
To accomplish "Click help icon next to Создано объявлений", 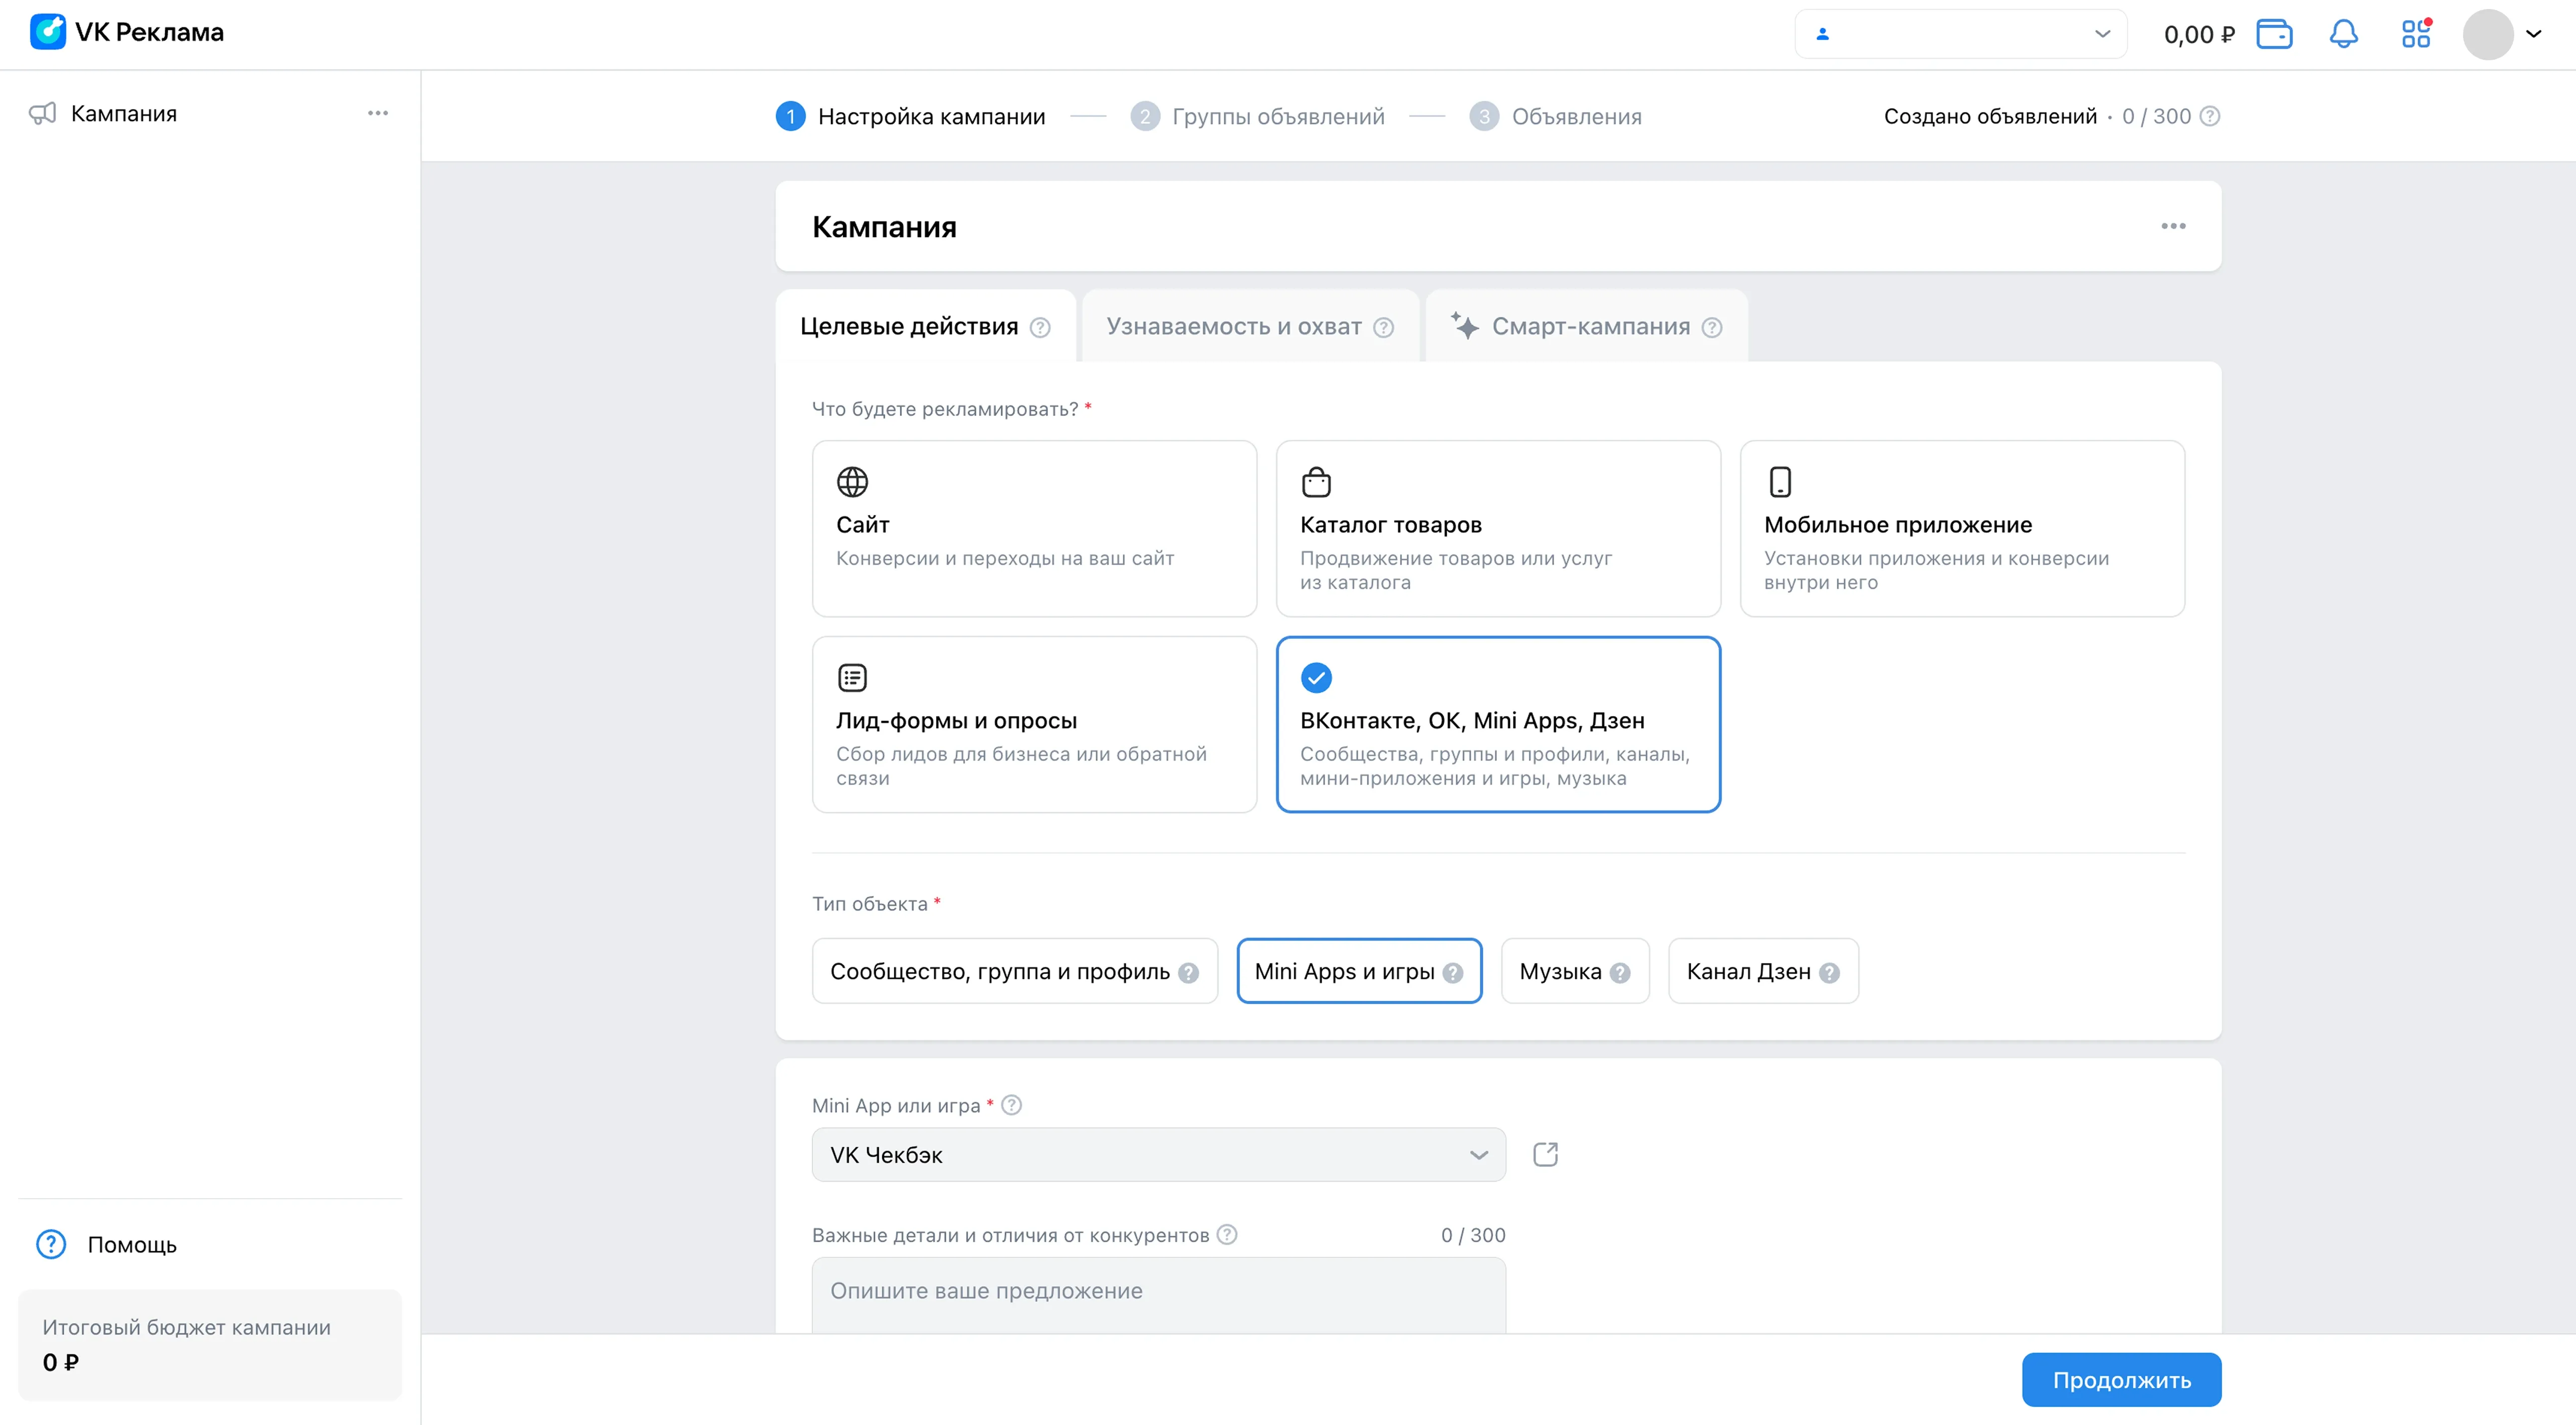I will [2211, 116].
